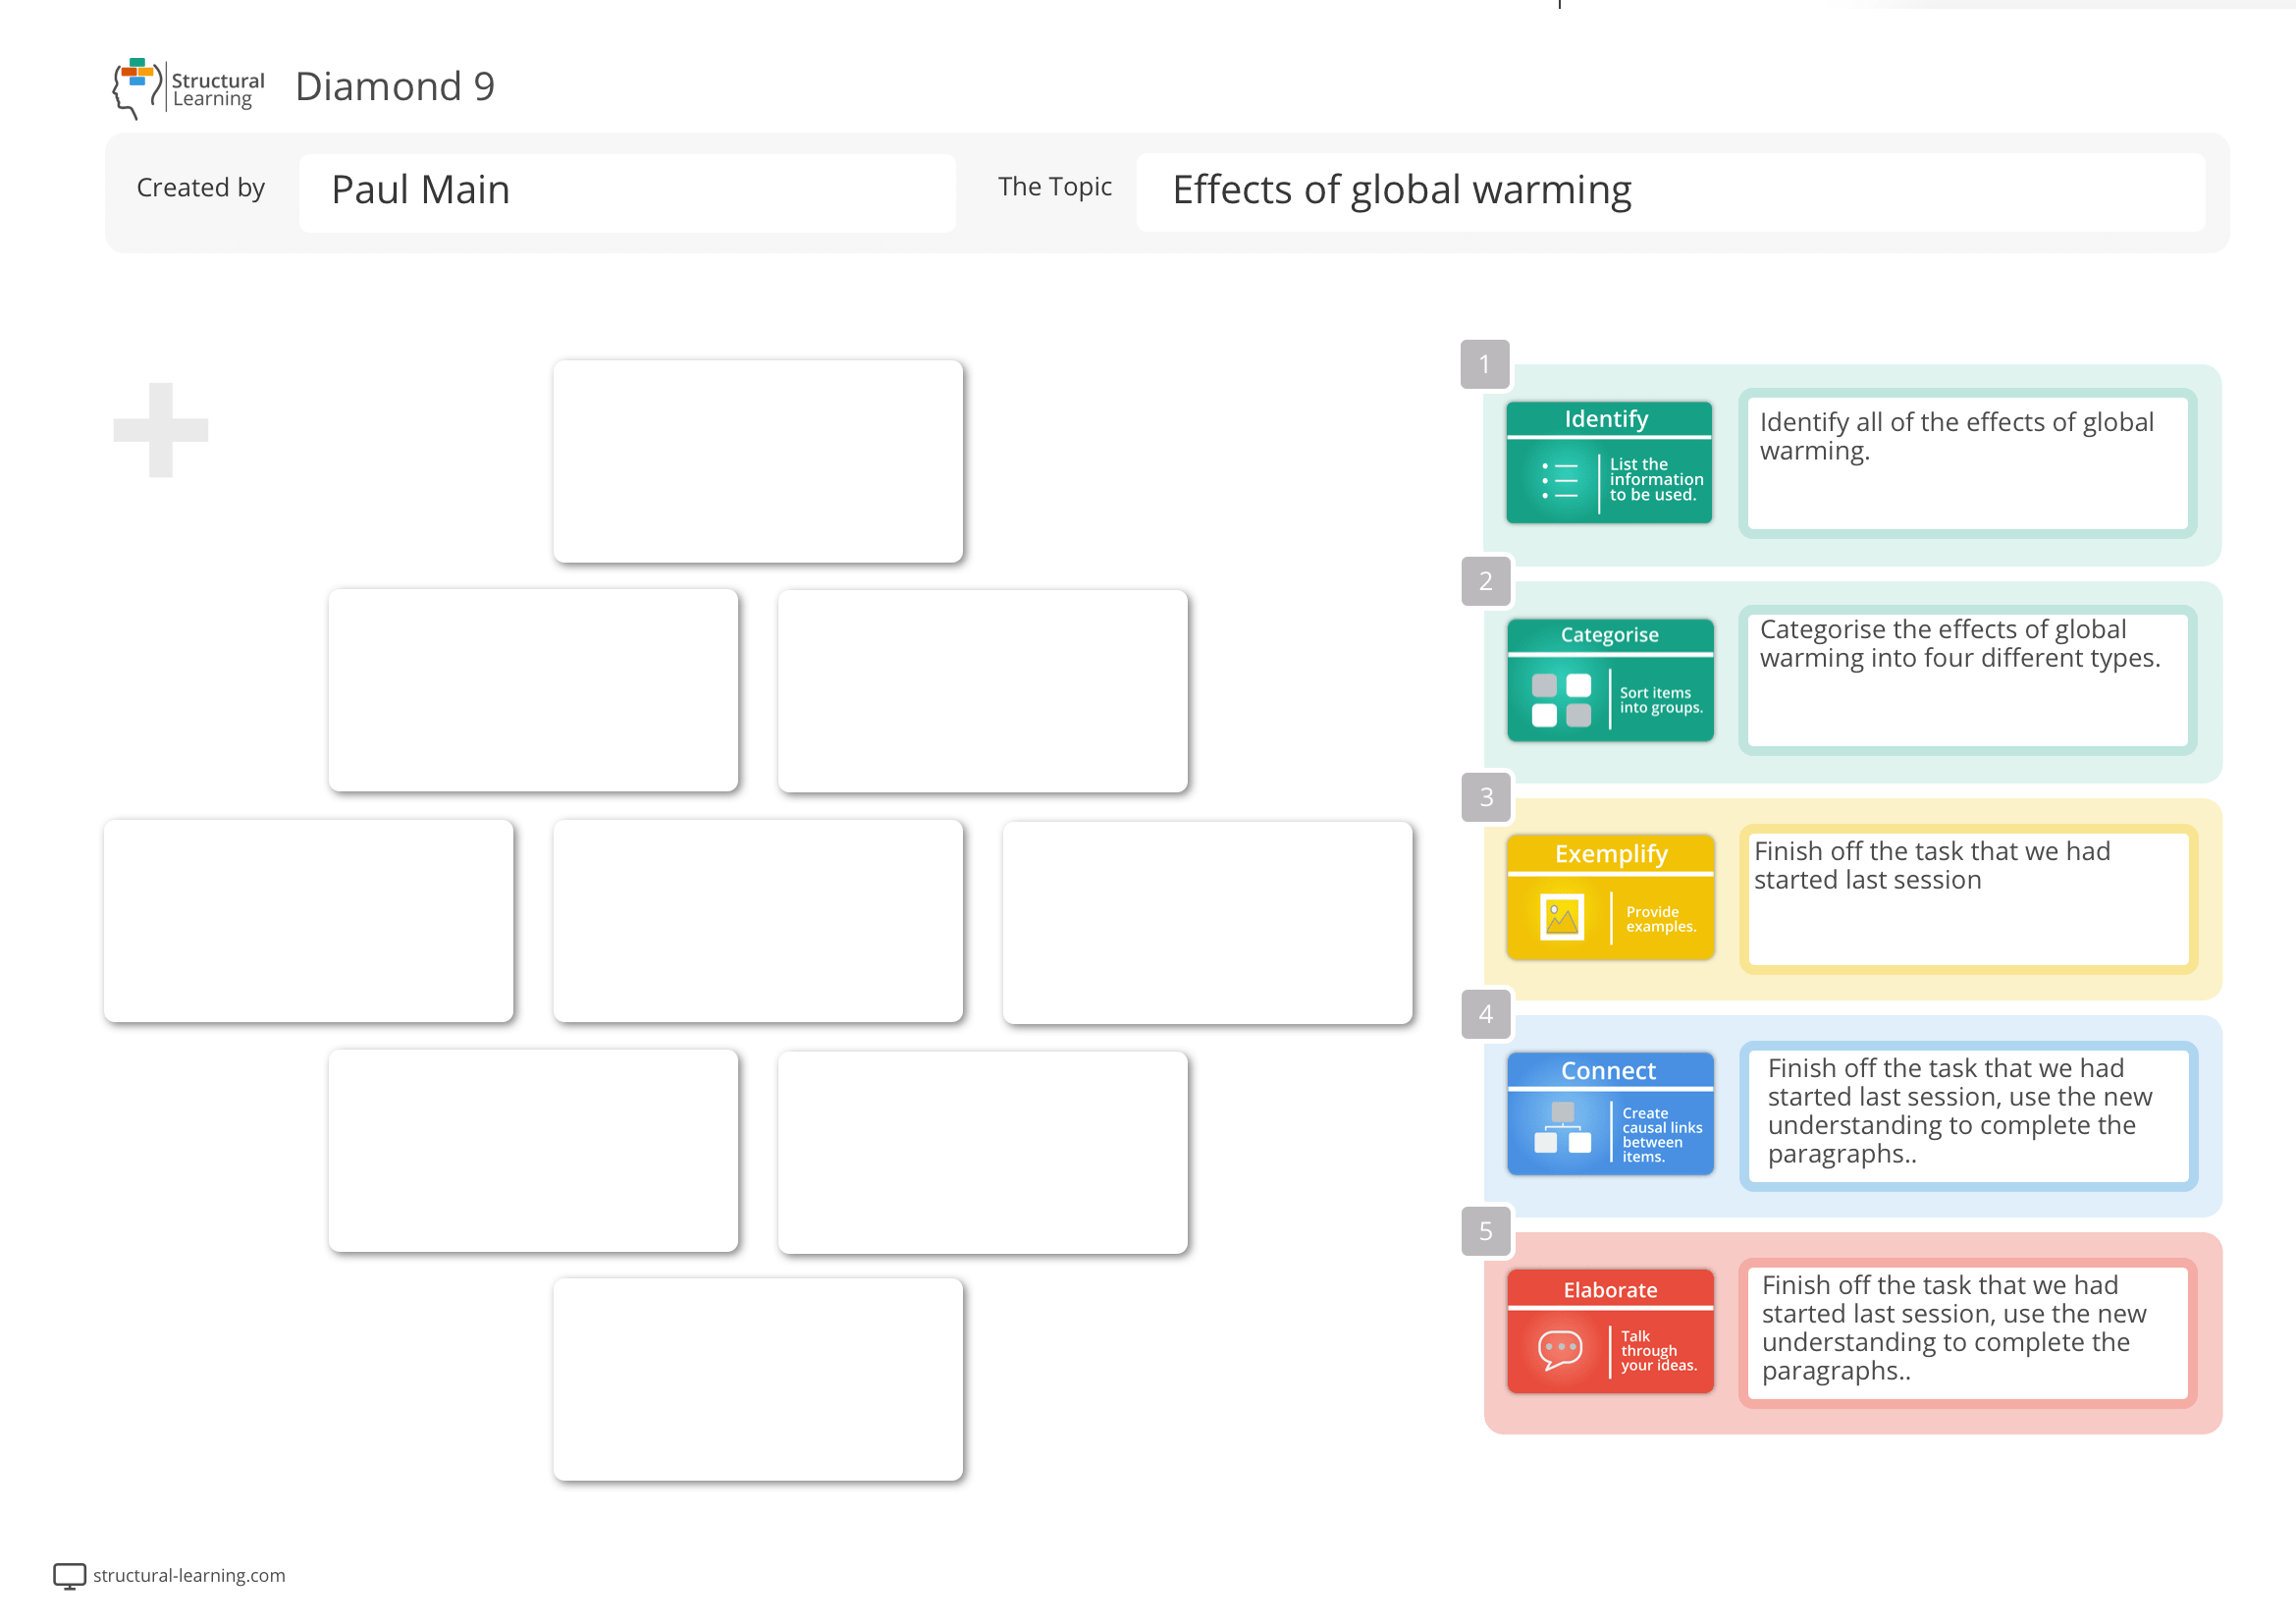The image size is (2296, 1624).
Task: Select step 3 number badge
Action: [x=1484, y=798]
